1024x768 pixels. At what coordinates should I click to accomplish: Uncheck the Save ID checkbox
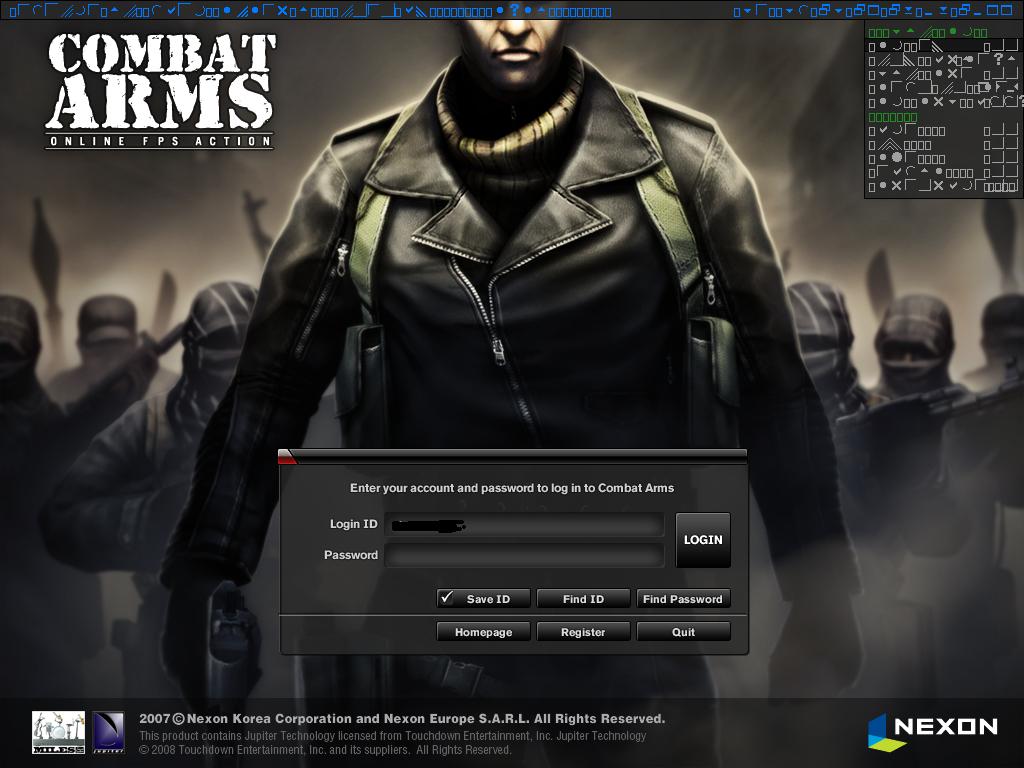click(483, 598)
